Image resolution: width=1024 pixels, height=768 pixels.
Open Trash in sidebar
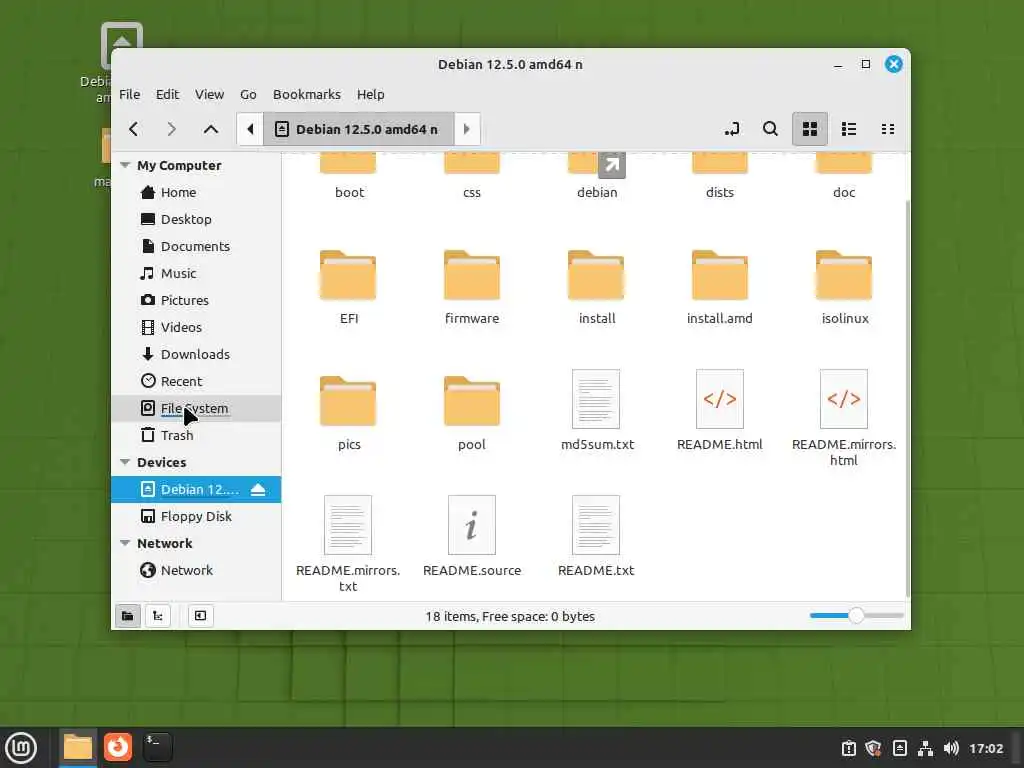196,435
